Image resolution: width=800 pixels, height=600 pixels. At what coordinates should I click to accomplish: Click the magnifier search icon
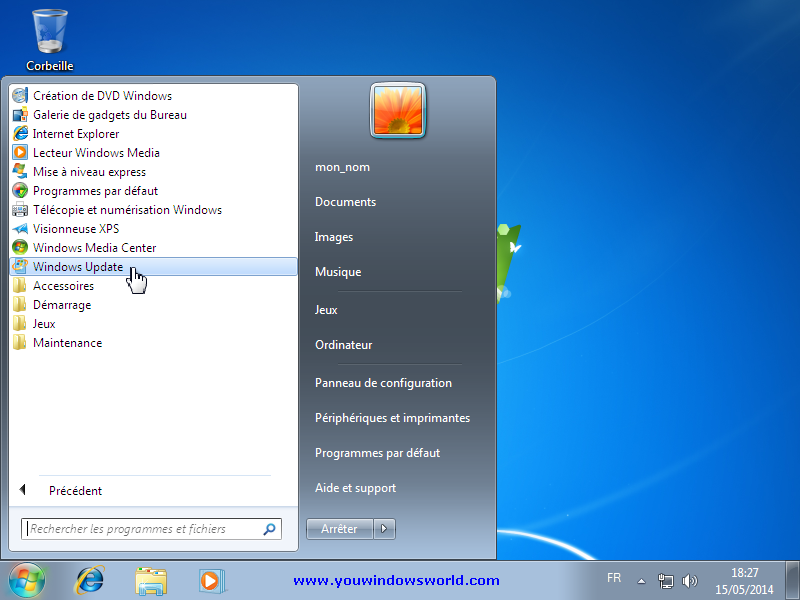tap(269, 529)
